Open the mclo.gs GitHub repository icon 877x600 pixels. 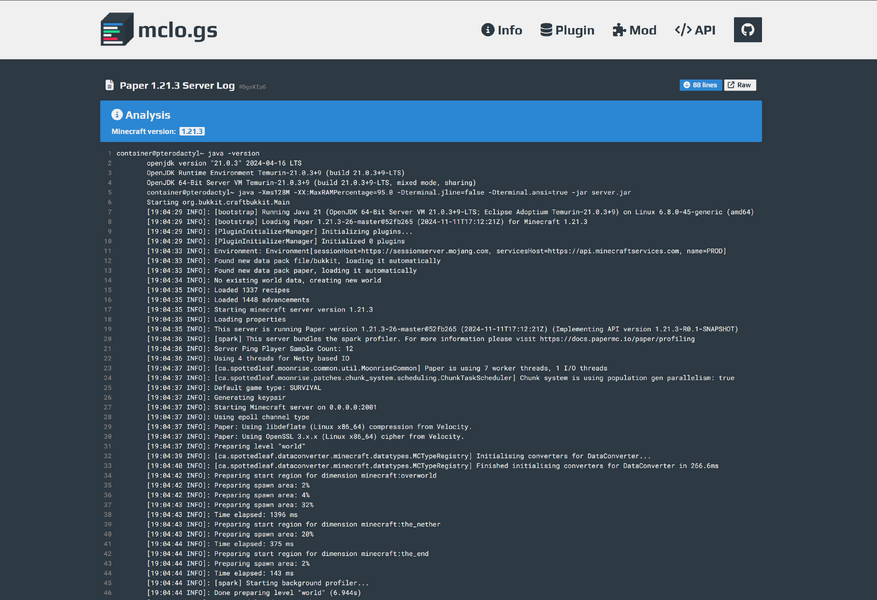tap(748, 30)
